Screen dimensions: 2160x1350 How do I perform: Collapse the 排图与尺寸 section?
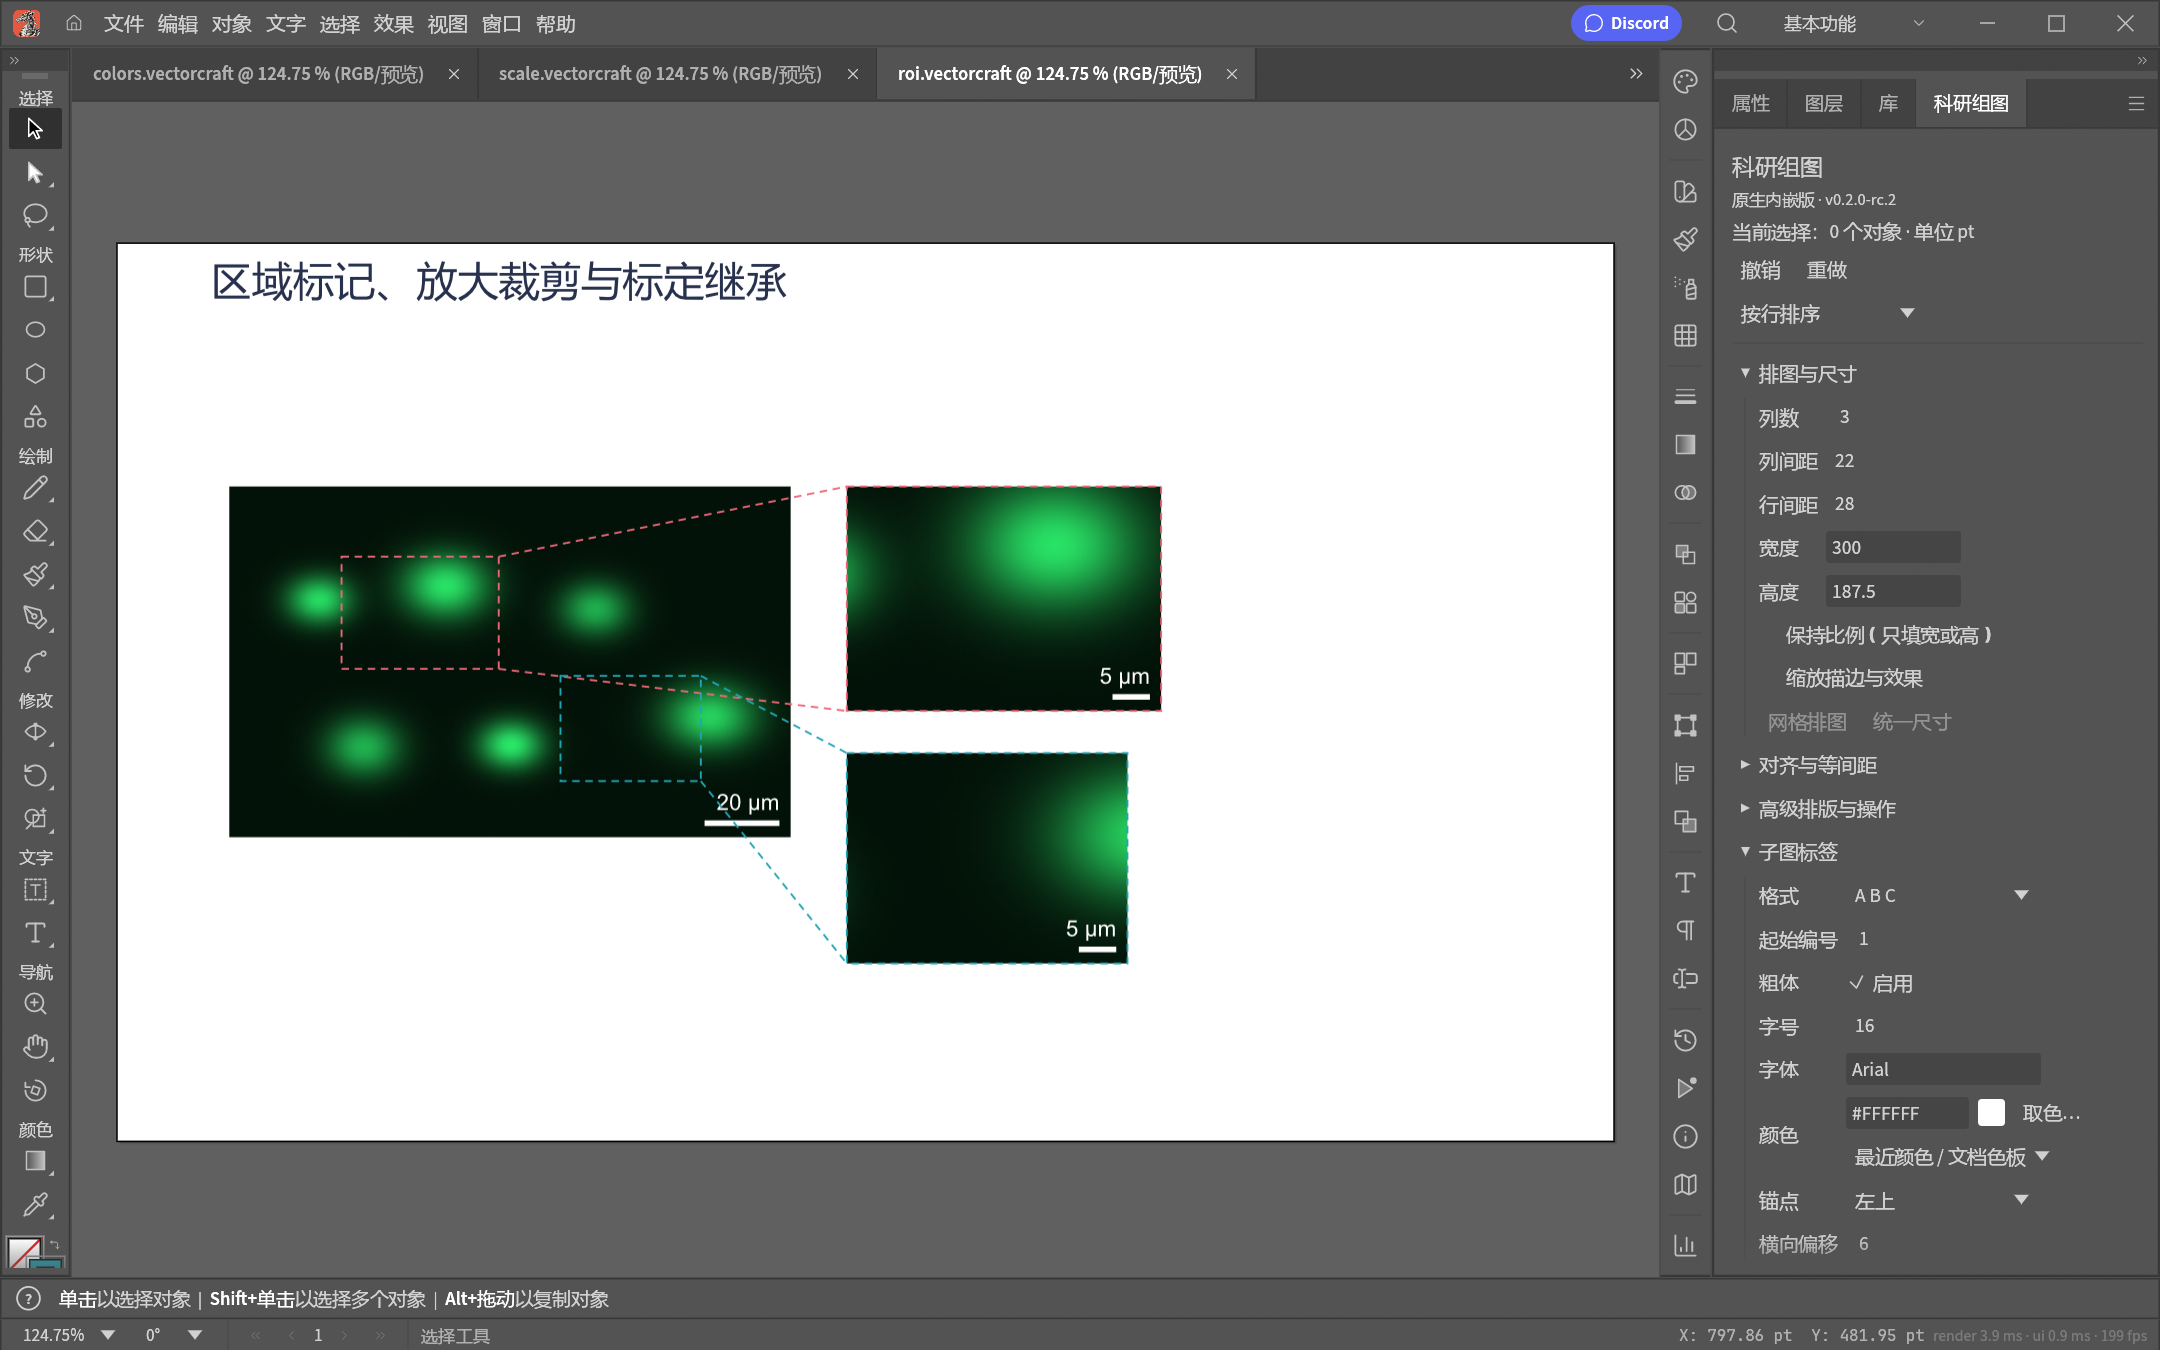(1806, 374)
